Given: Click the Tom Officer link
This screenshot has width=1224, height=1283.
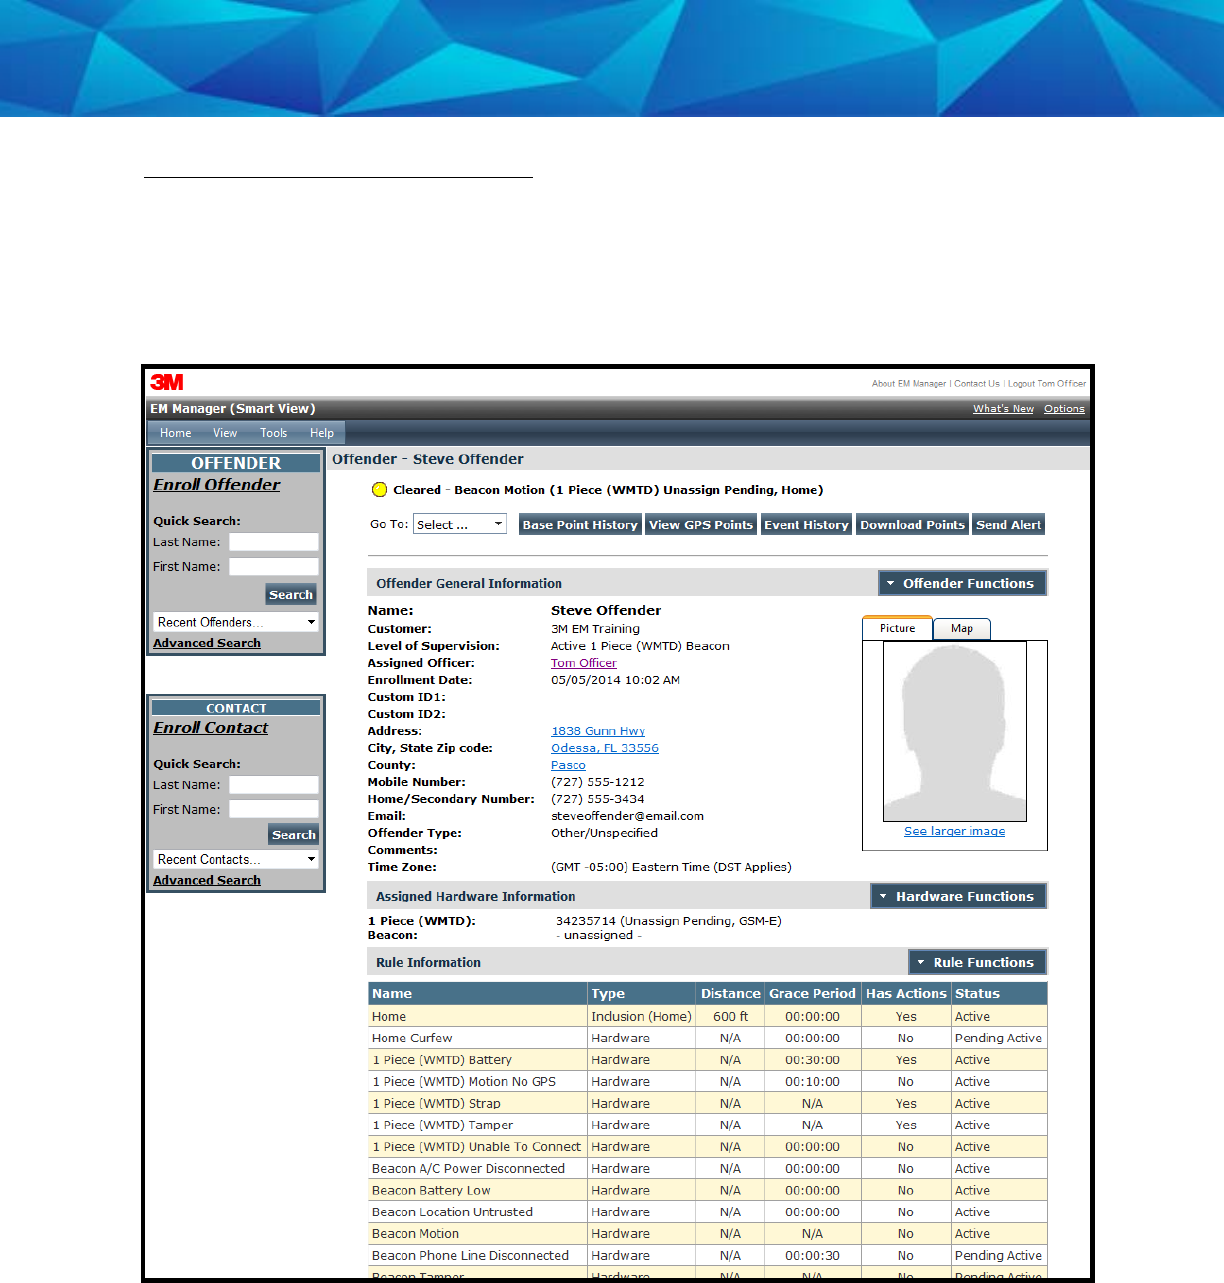Looking at the screenshot, I should [584, 663].
